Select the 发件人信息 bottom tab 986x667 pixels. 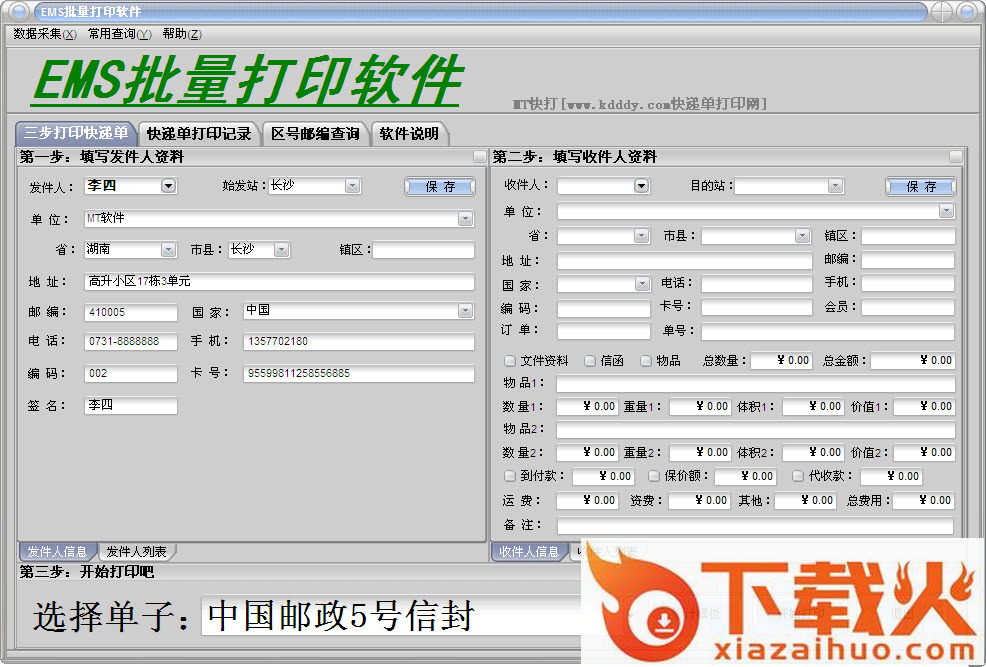(57, 551)
